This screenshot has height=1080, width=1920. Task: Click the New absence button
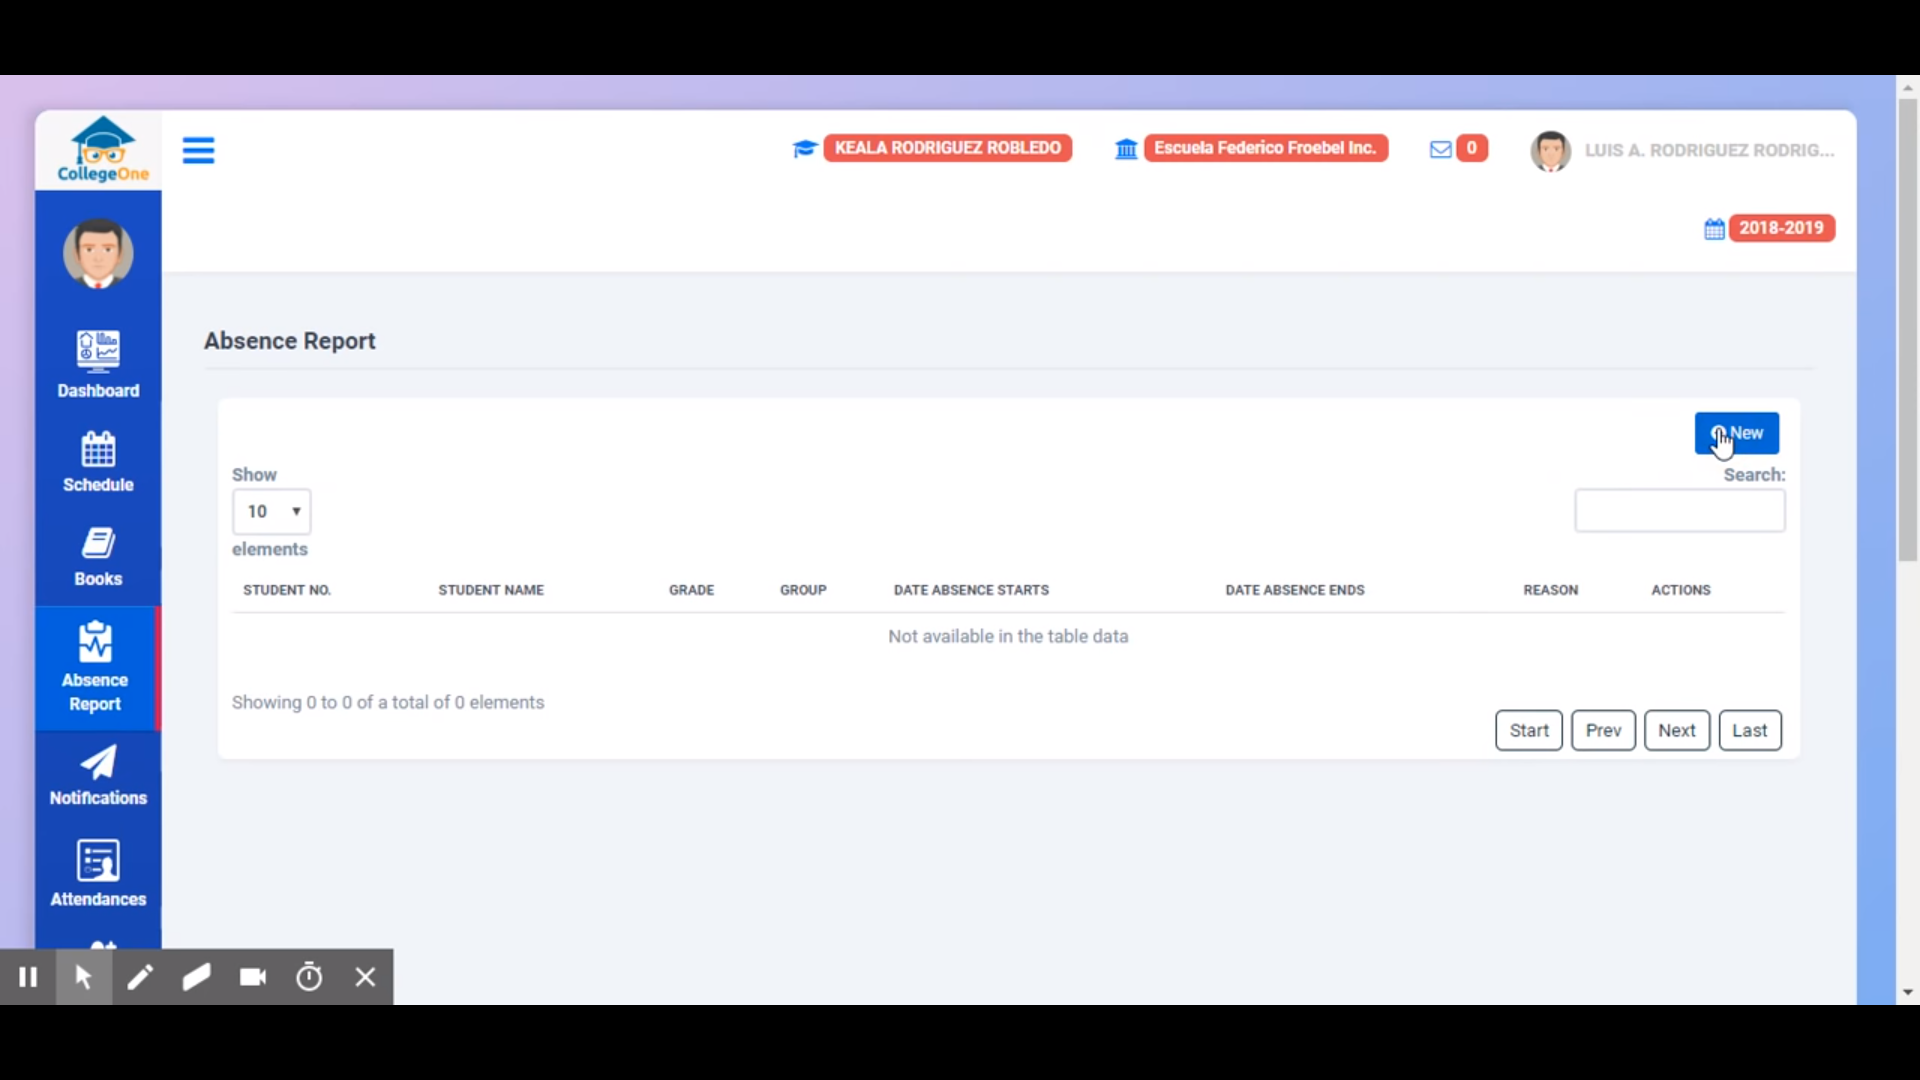point(1736,433)
